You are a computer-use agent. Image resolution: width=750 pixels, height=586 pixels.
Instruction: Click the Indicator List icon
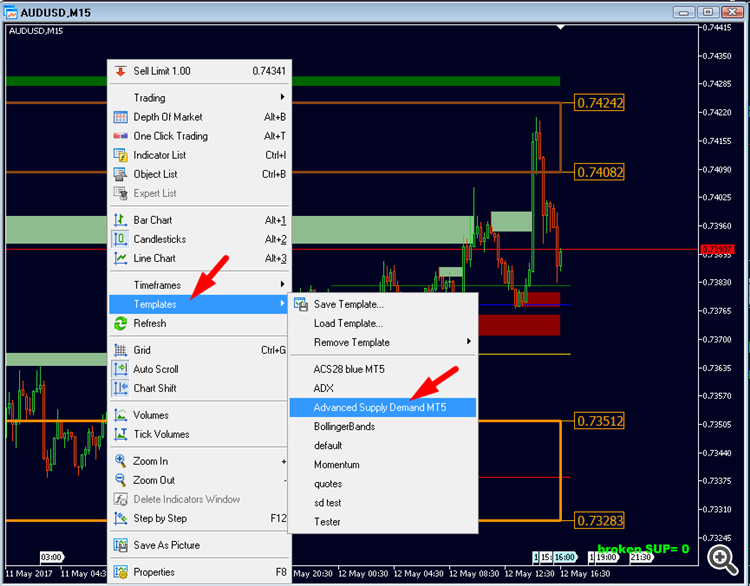point(121,155)
